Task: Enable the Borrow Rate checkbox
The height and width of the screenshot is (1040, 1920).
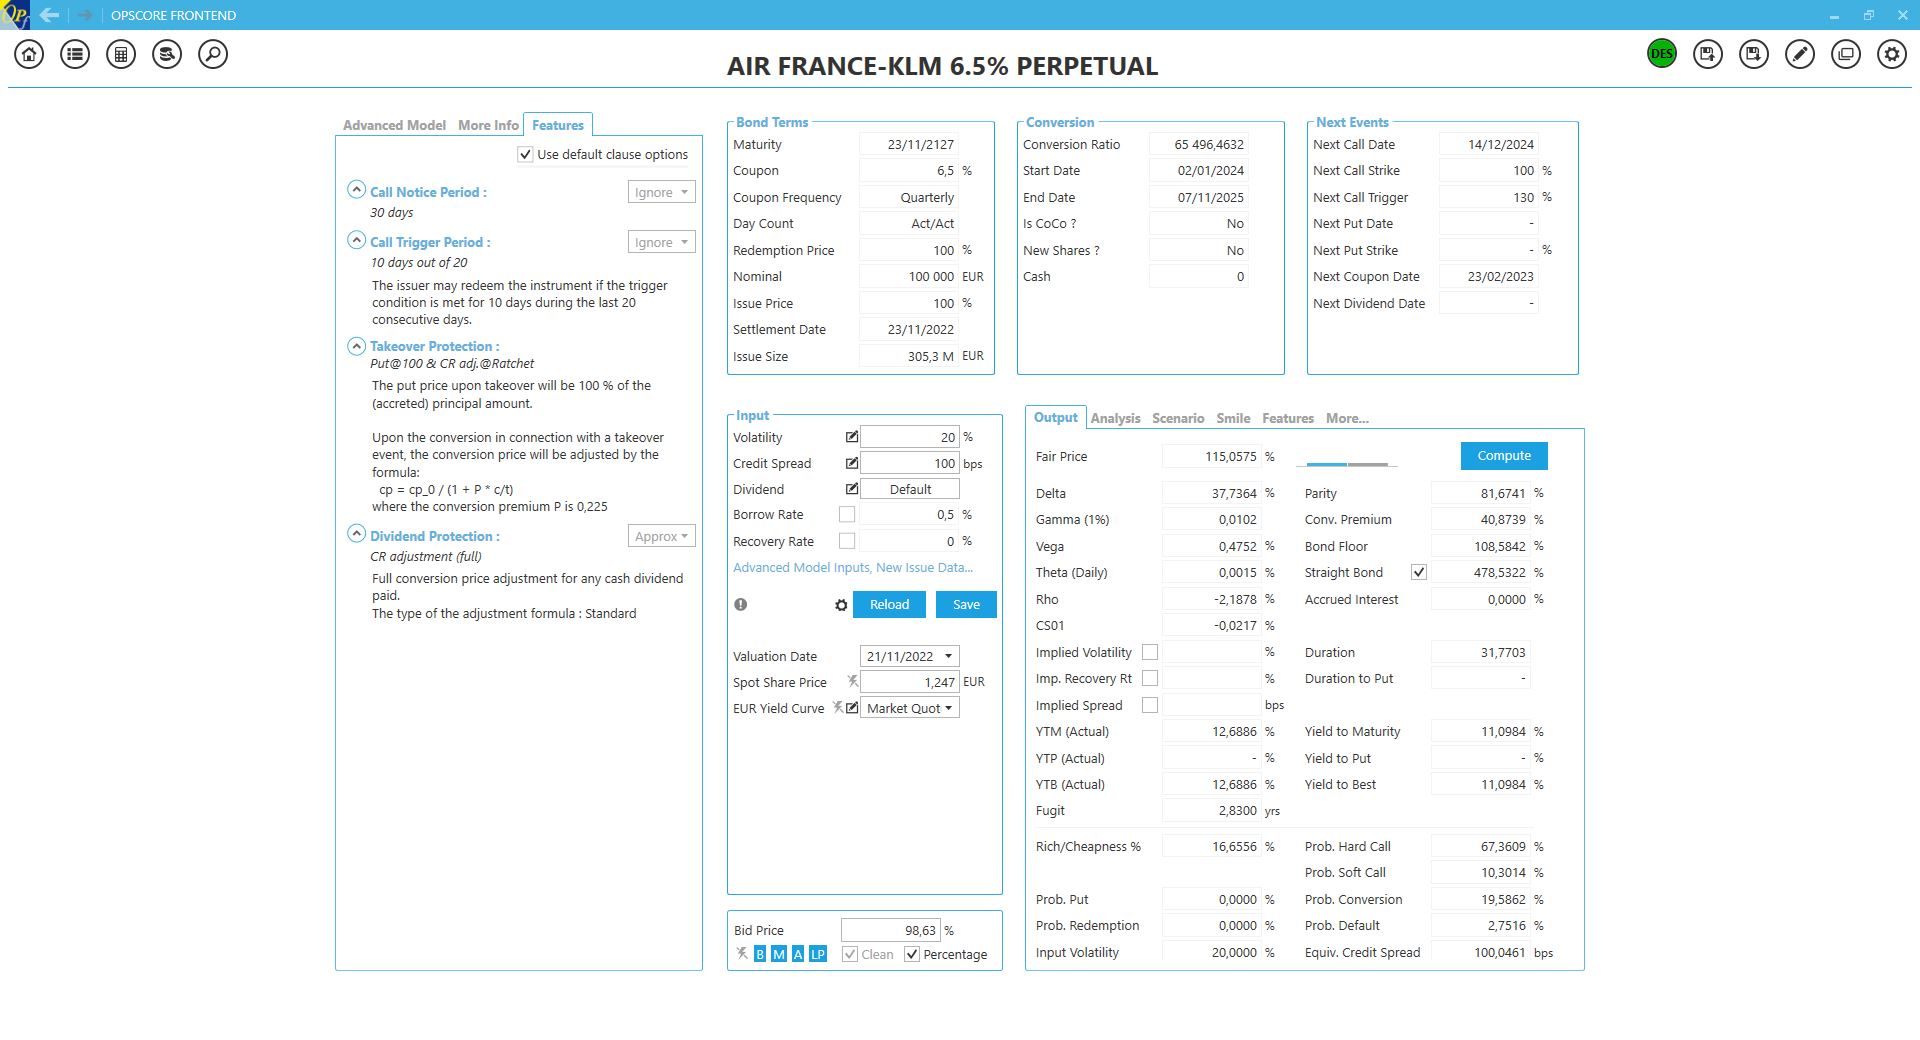Action: click(847, 514)
